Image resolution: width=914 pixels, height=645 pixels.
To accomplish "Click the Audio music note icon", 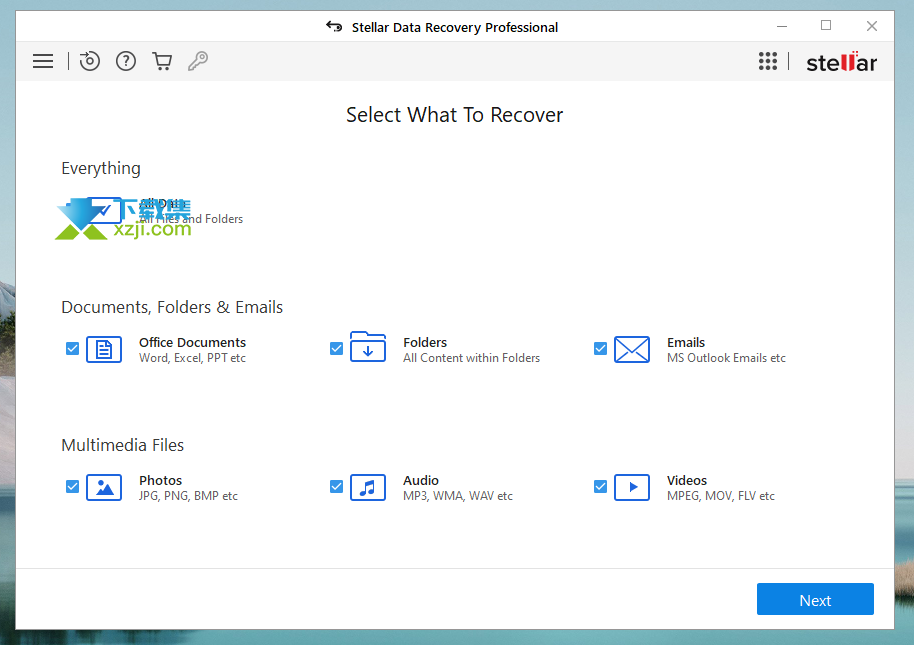I will 368,488.
